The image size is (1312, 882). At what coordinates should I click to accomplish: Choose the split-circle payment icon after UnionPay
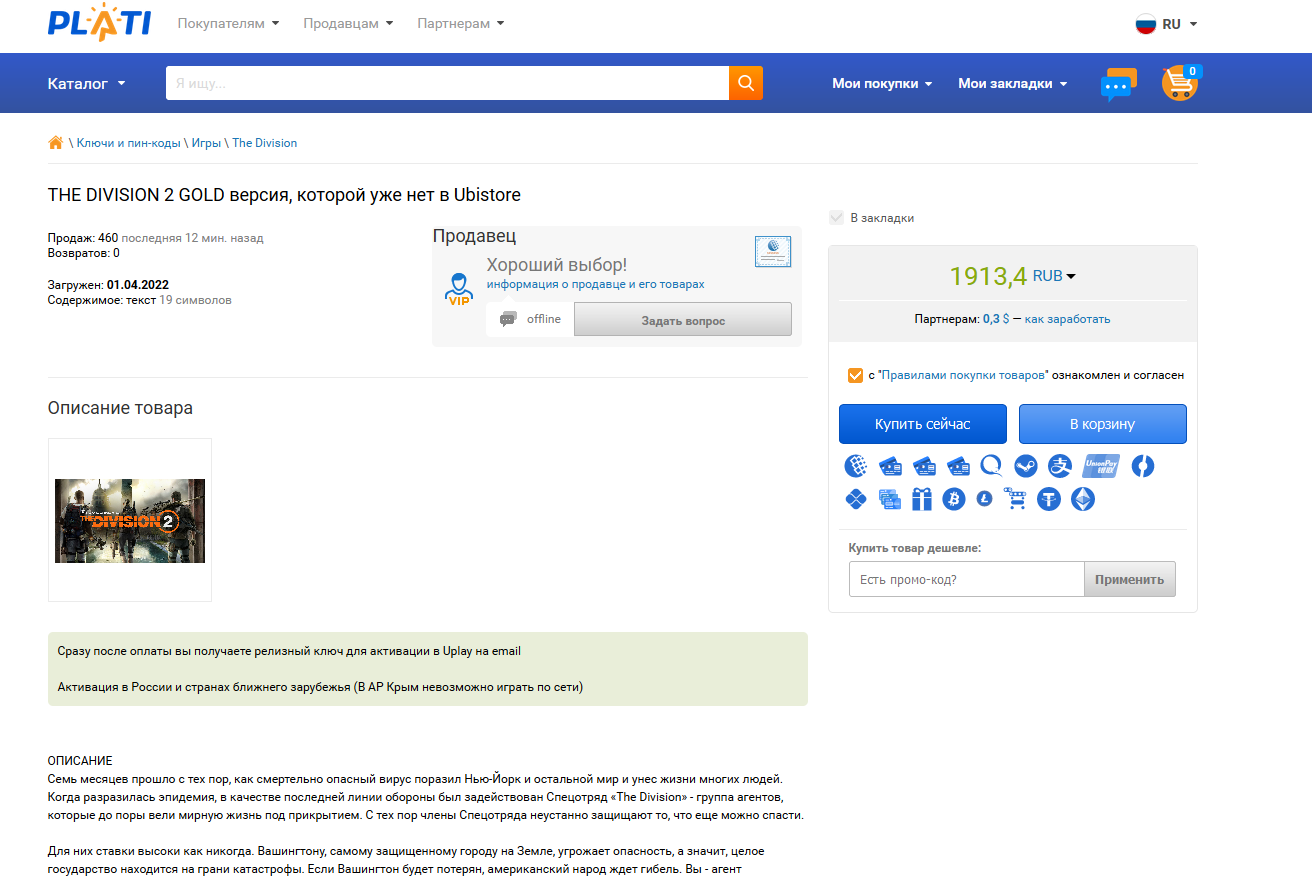click(1143, 466)
